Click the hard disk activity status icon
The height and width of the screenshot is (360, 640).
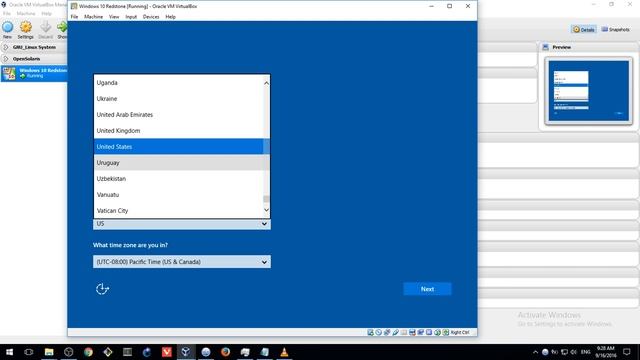click(370, 332)
